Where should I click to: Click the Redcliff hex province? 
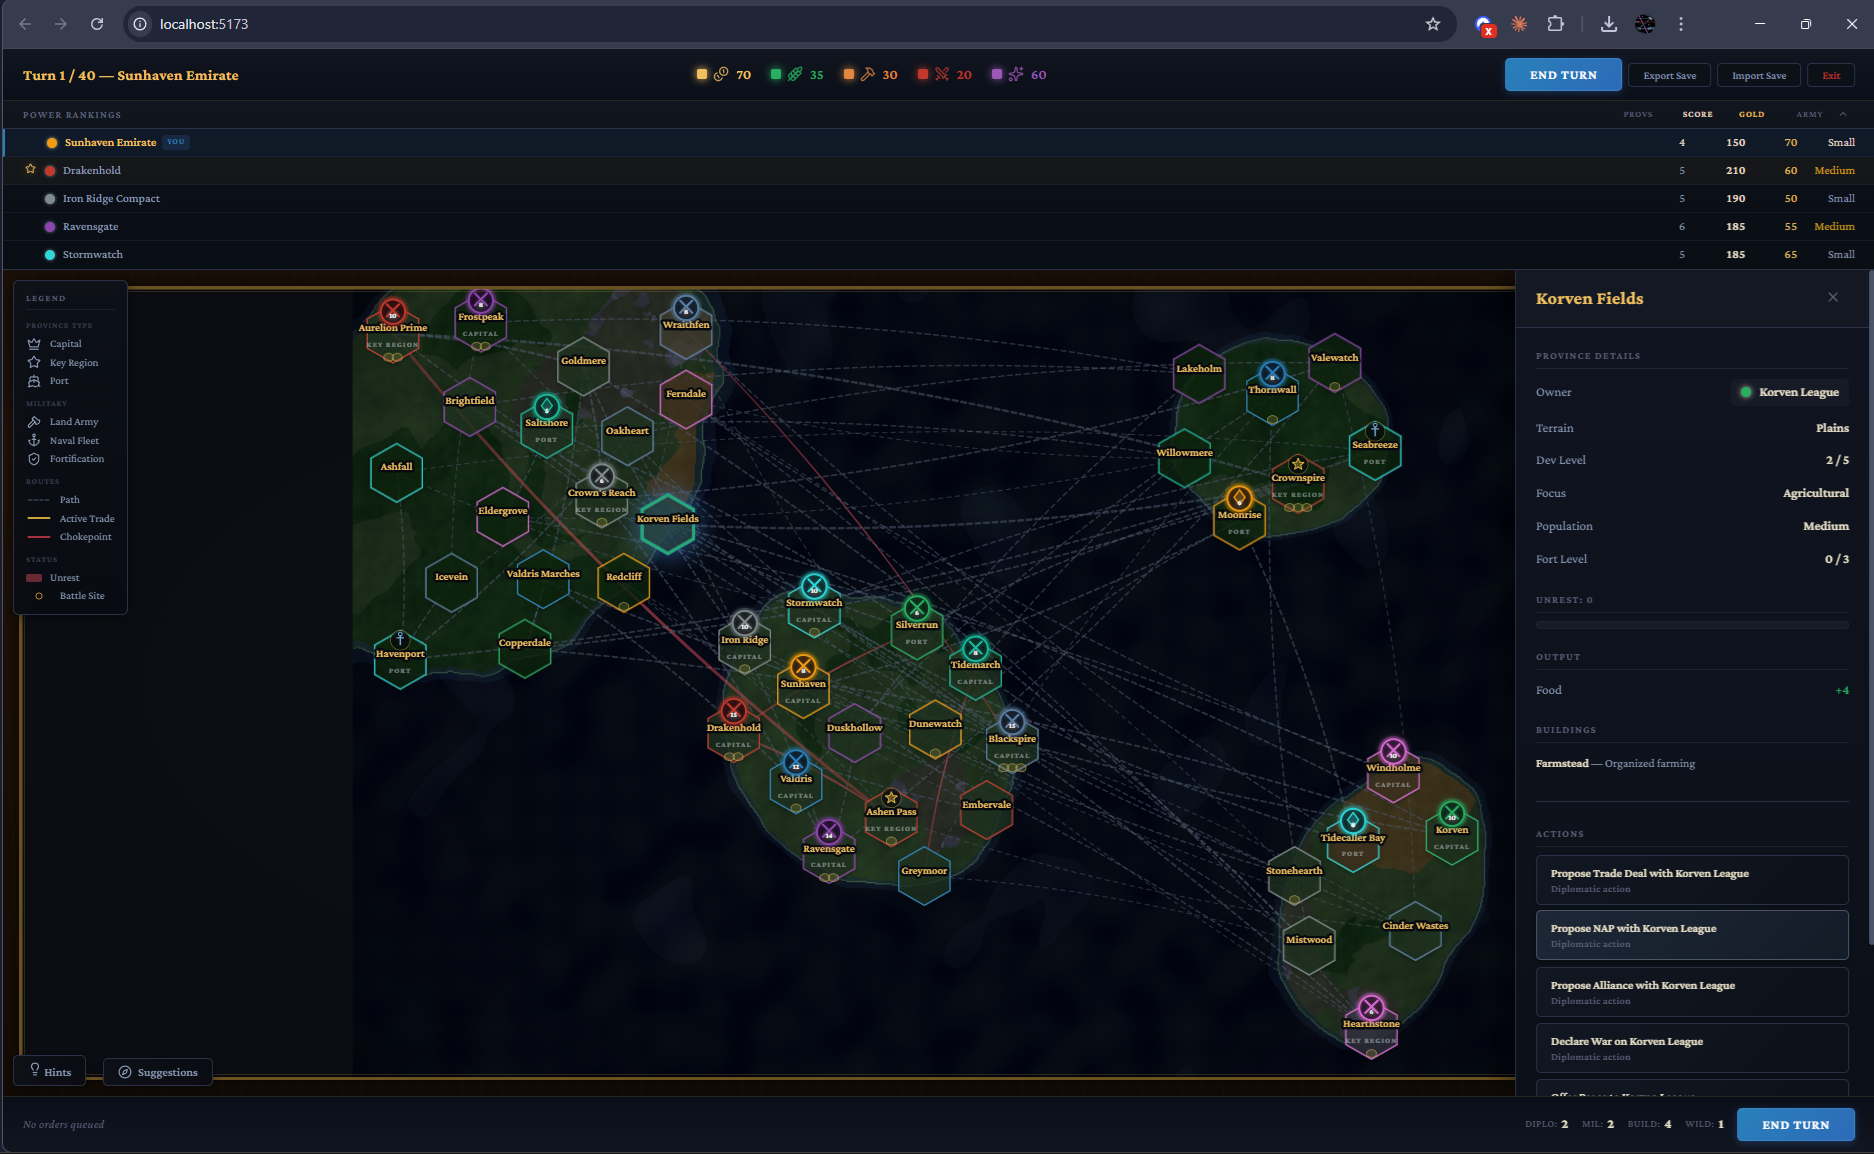point(623,582)
